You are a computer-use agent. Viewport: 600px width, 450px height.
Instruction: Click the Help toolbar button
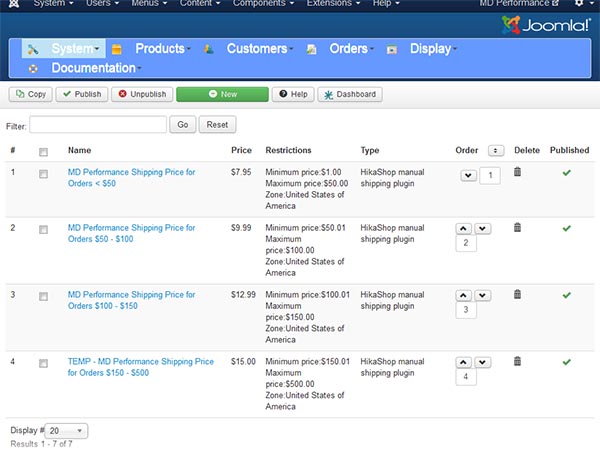(293, 94)
